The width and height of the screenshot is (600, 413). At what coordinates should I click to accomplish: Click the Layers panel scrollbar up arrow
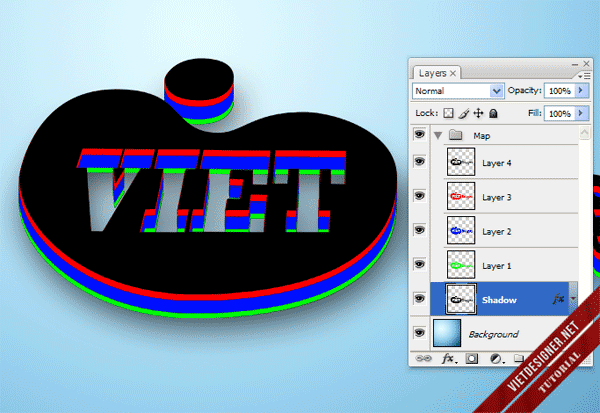click(584, 133)
